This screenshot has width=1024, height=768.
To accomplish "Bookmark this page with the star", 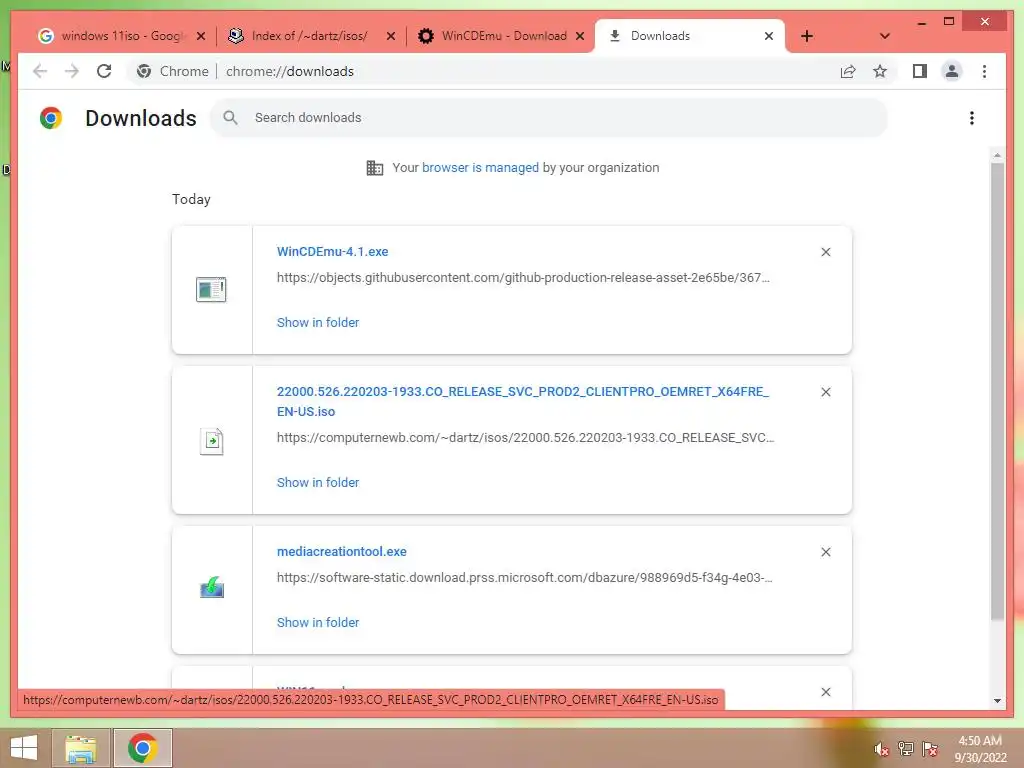I will [880, 71].
